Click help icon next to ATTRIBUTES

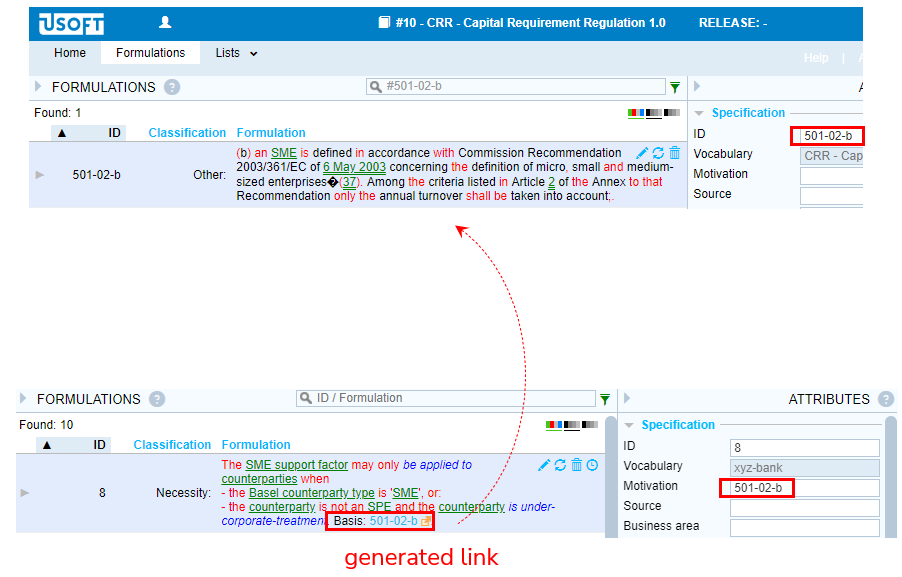885,399
